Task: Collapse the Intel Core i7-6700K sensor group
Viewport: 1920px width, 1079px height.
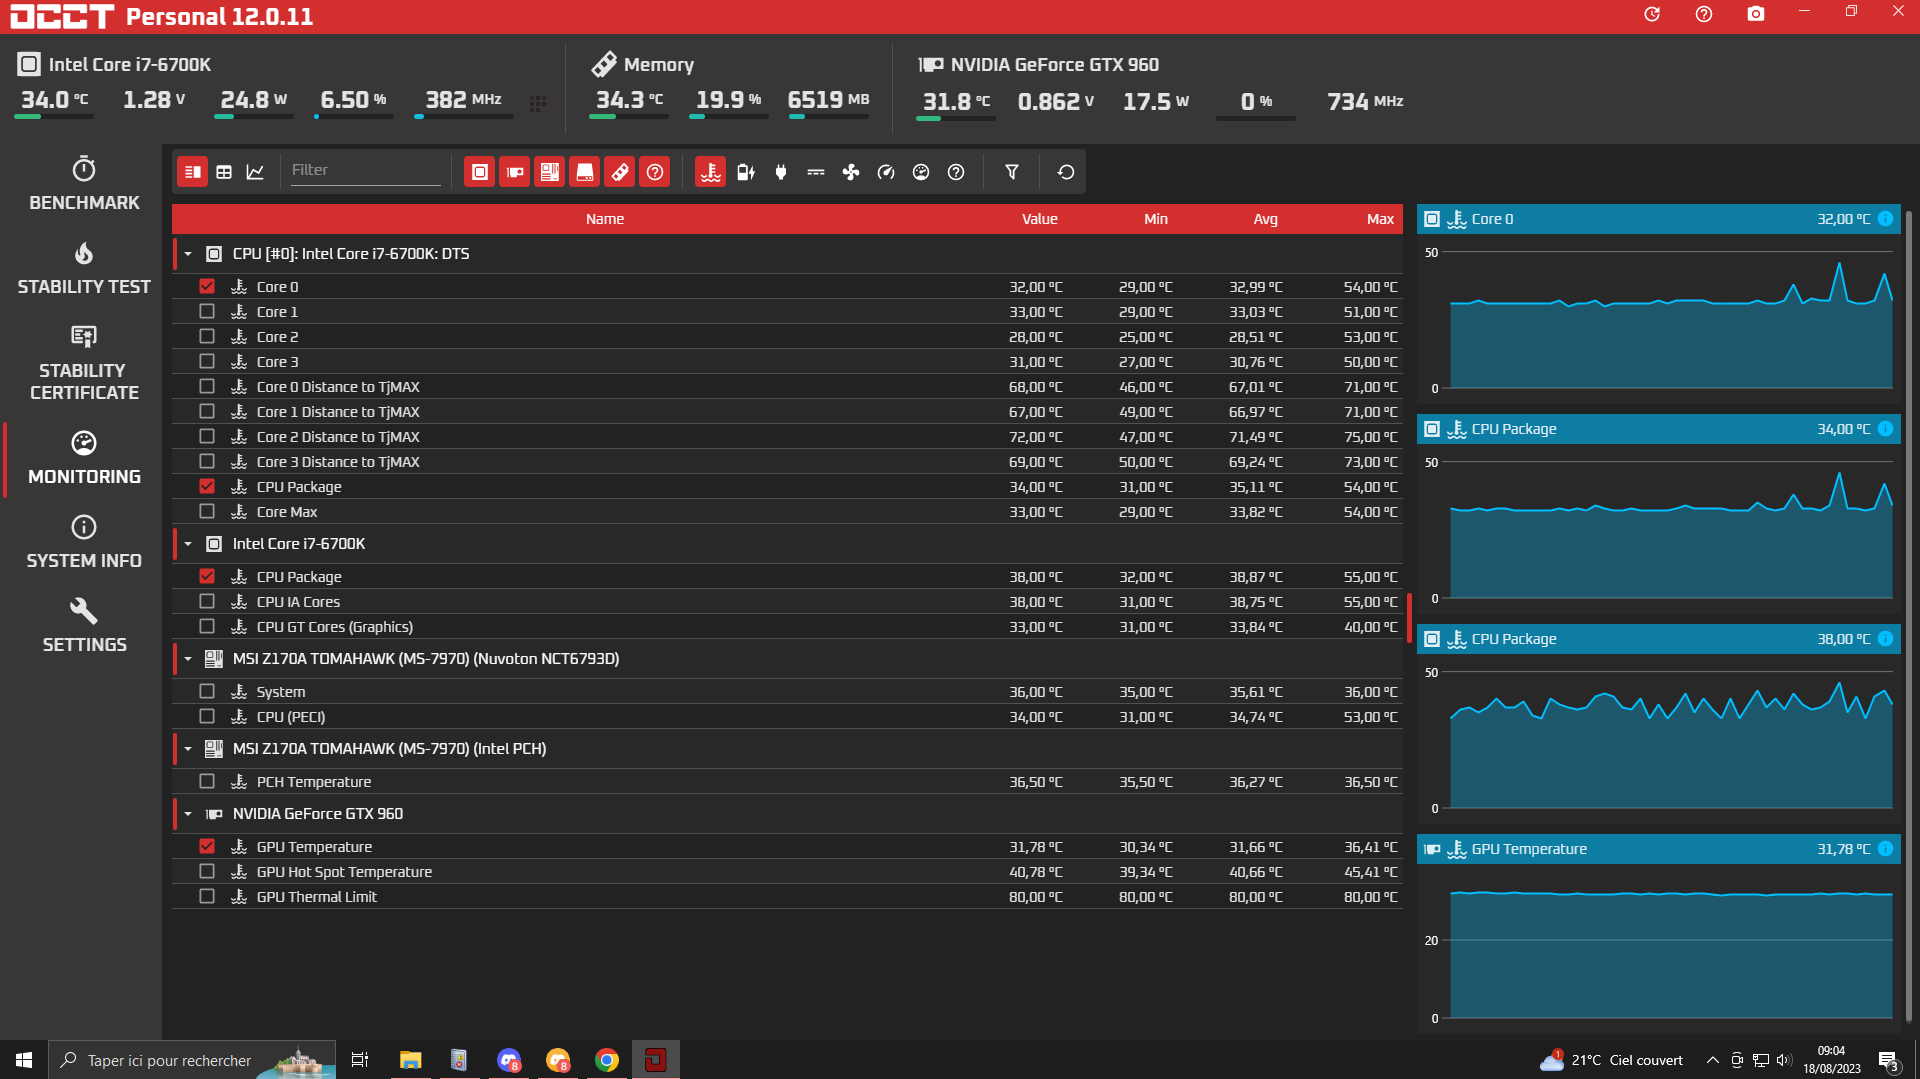Action: coord(188,544)
